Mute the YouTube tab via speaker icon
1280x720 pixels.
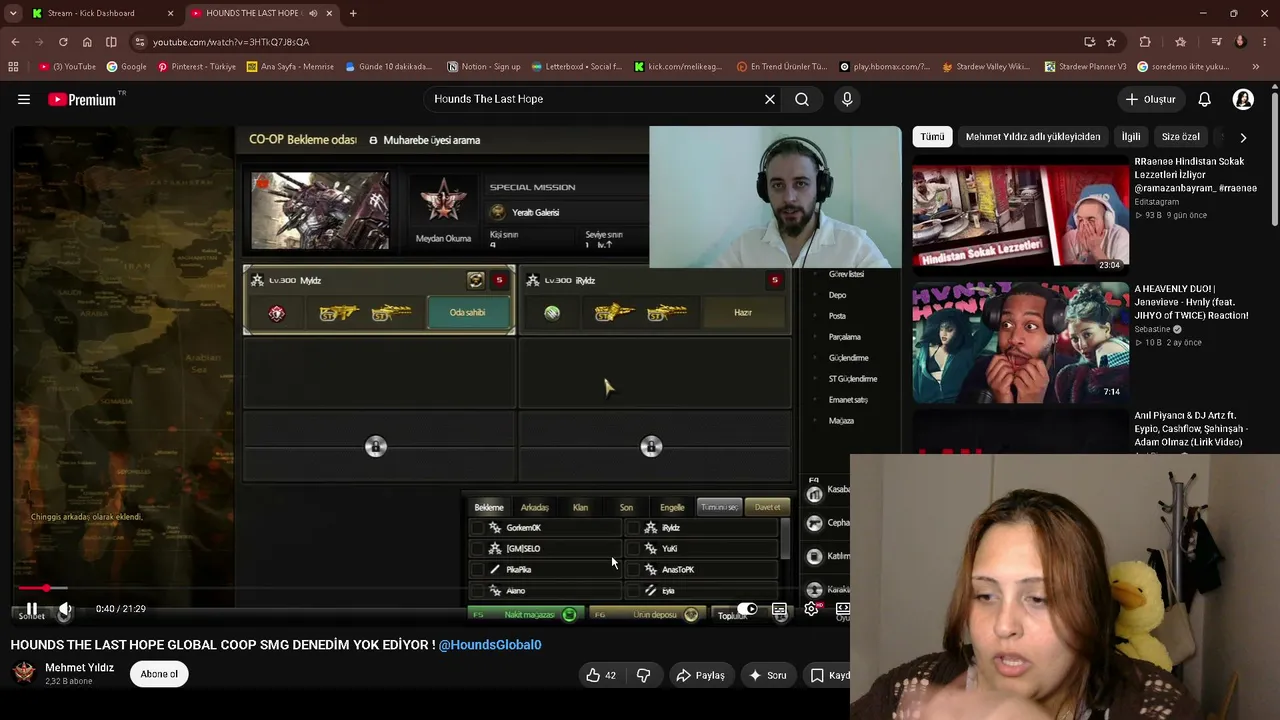(x=313, y=13)
